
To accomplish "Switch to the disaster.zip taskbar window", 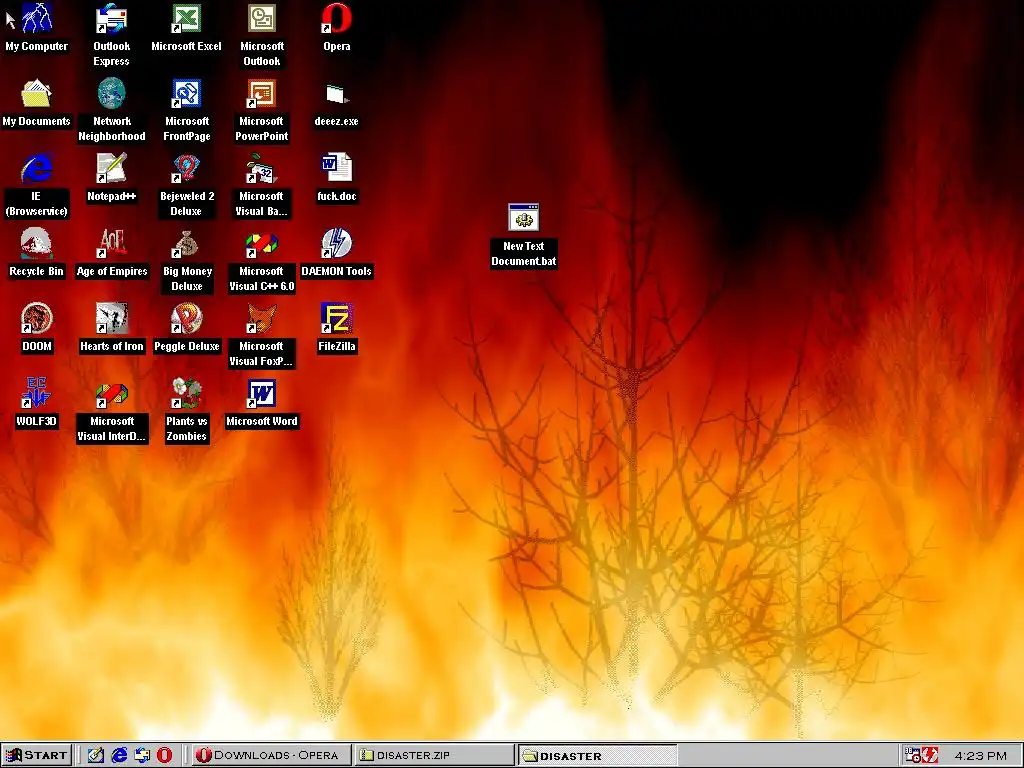I will click(x=434, y=755).
